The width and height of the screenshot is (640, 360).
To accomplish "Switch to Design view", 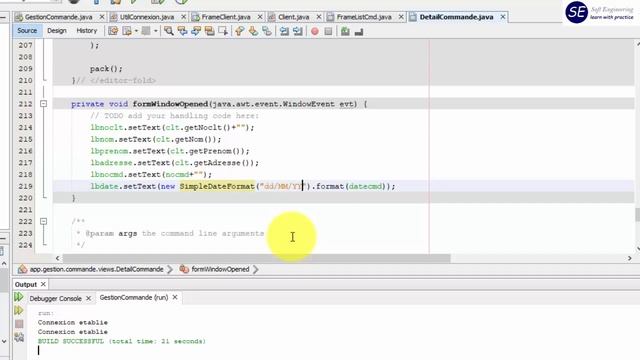I will [57, 31].
